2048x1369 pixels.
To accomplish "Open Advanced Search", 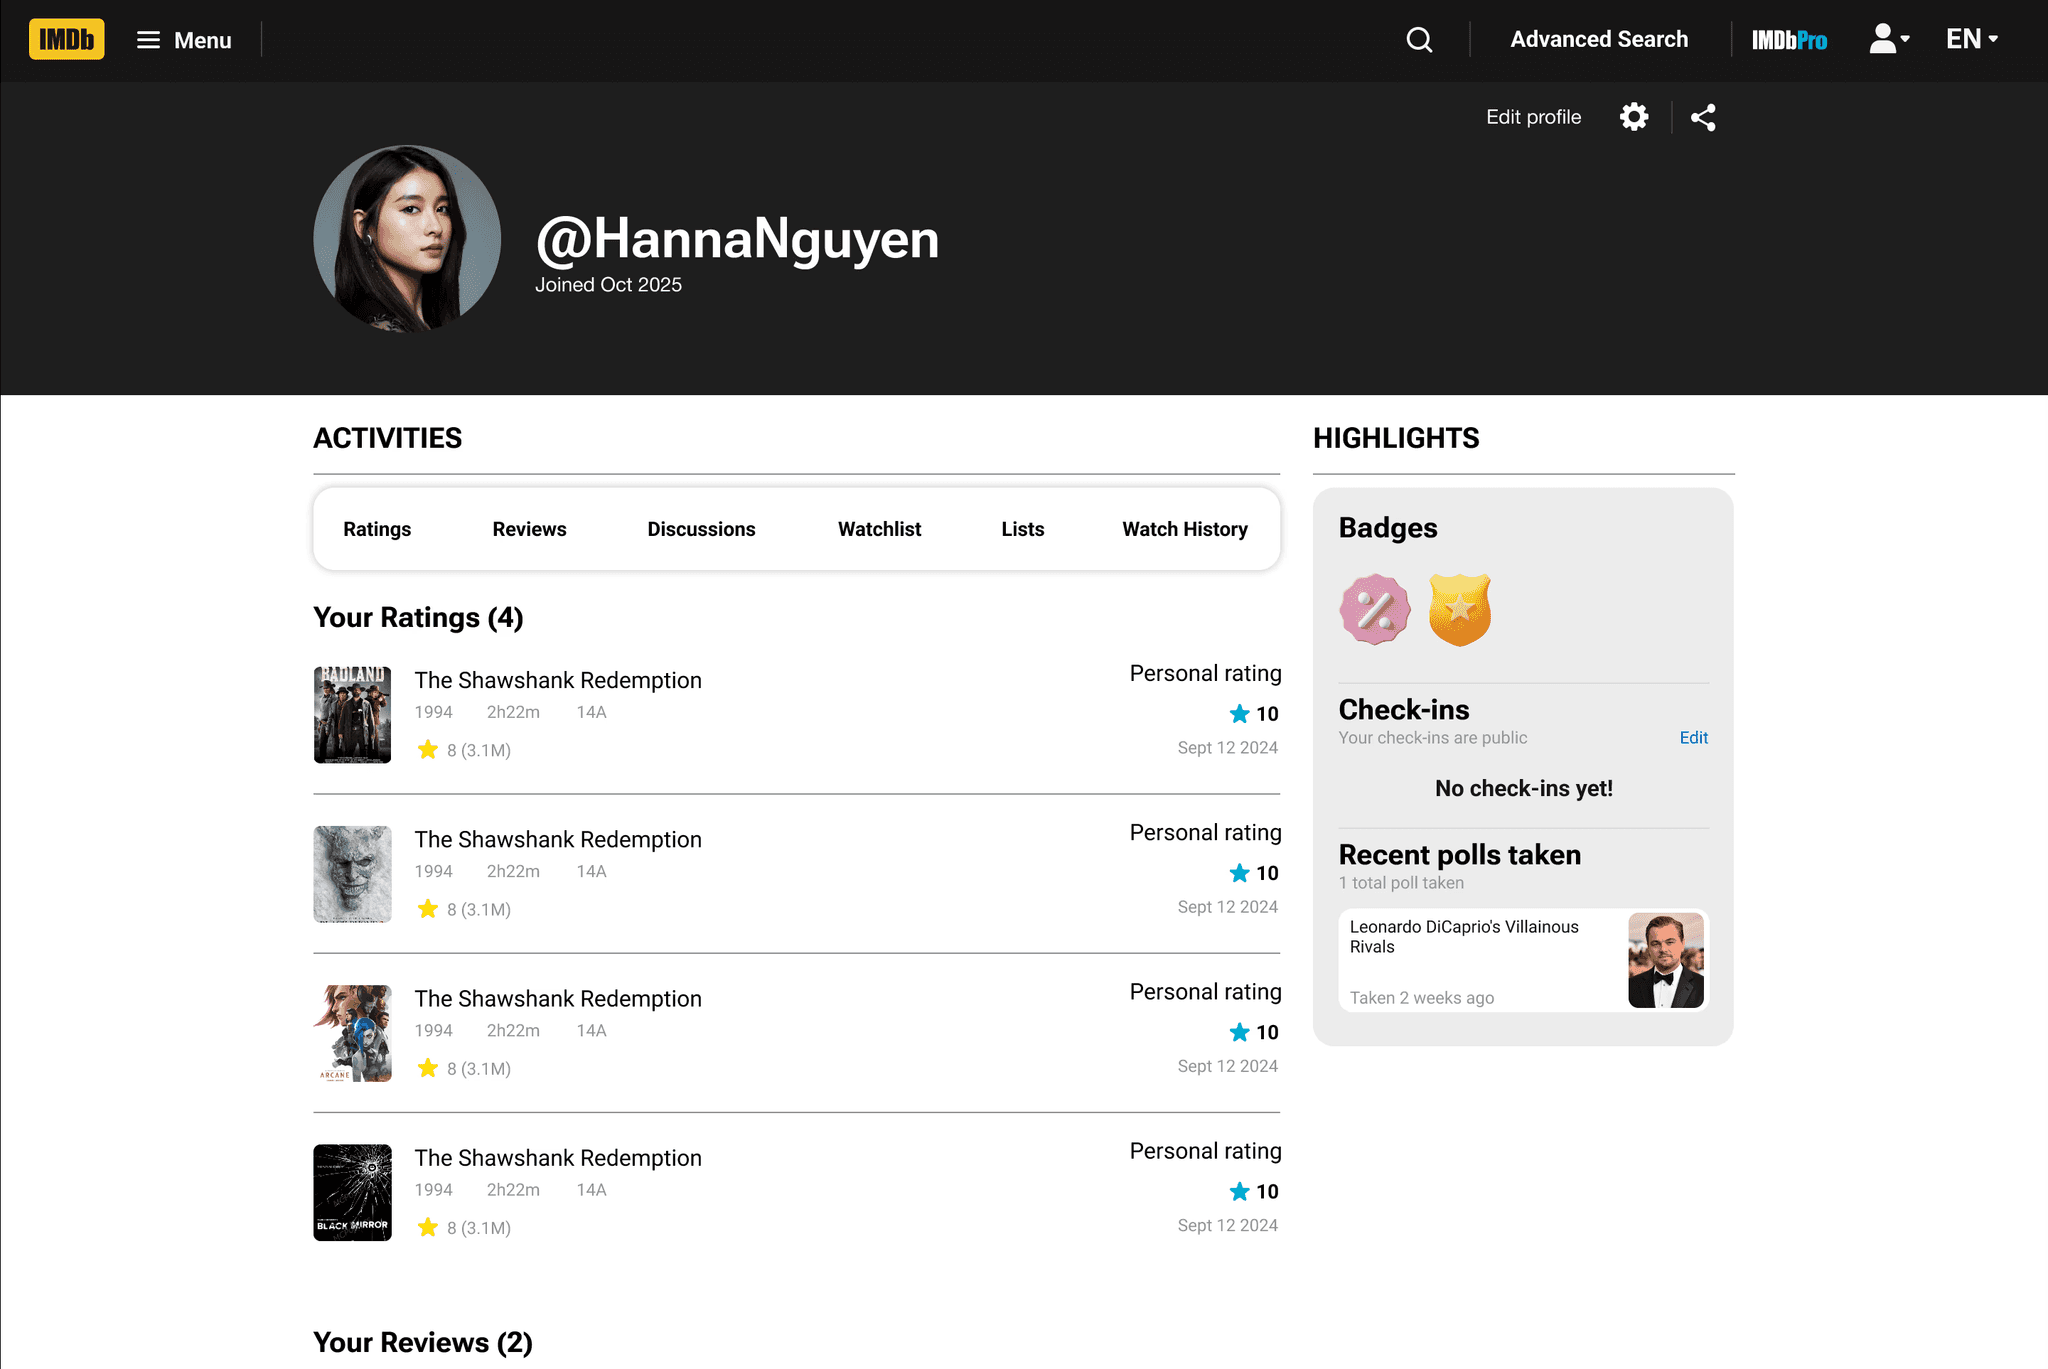I will 1598,40.
